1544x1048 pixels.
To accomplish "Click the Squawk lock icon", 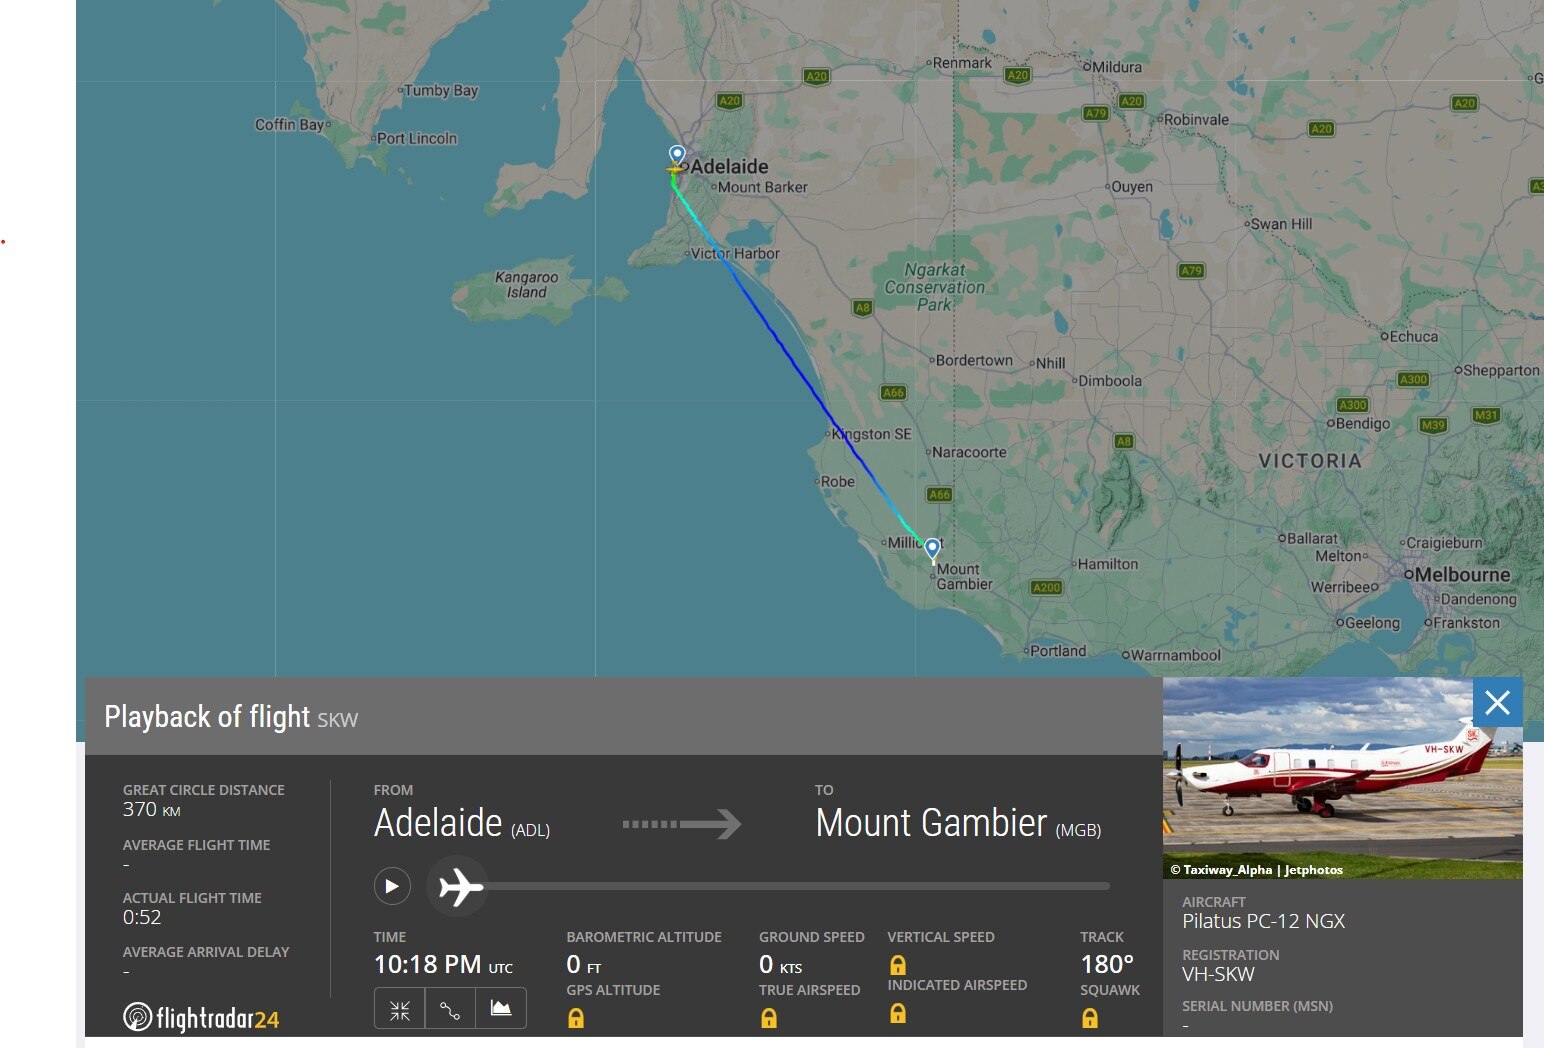I will click(1088, 1019).
